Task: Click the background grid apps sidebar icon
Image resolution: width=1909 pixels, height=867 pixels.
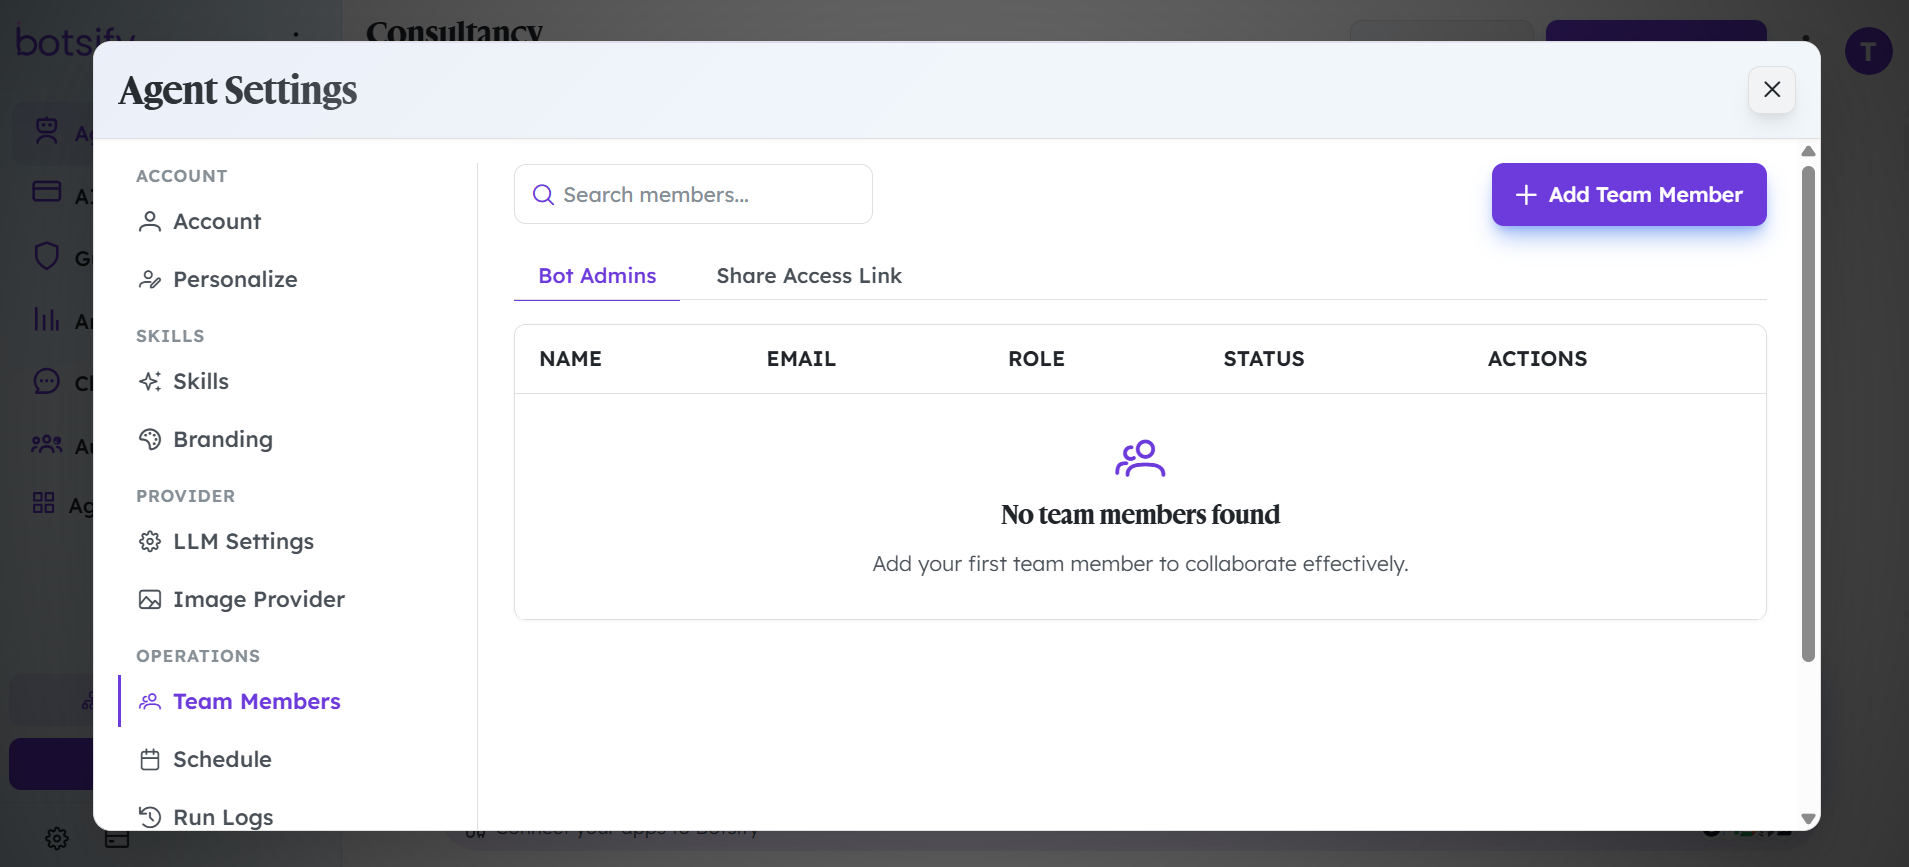Action: click(x=43, y=502)
